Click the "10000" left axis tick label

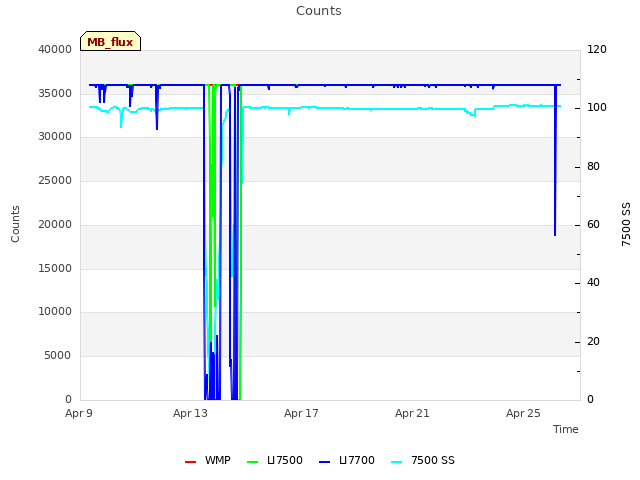point(55,312)
